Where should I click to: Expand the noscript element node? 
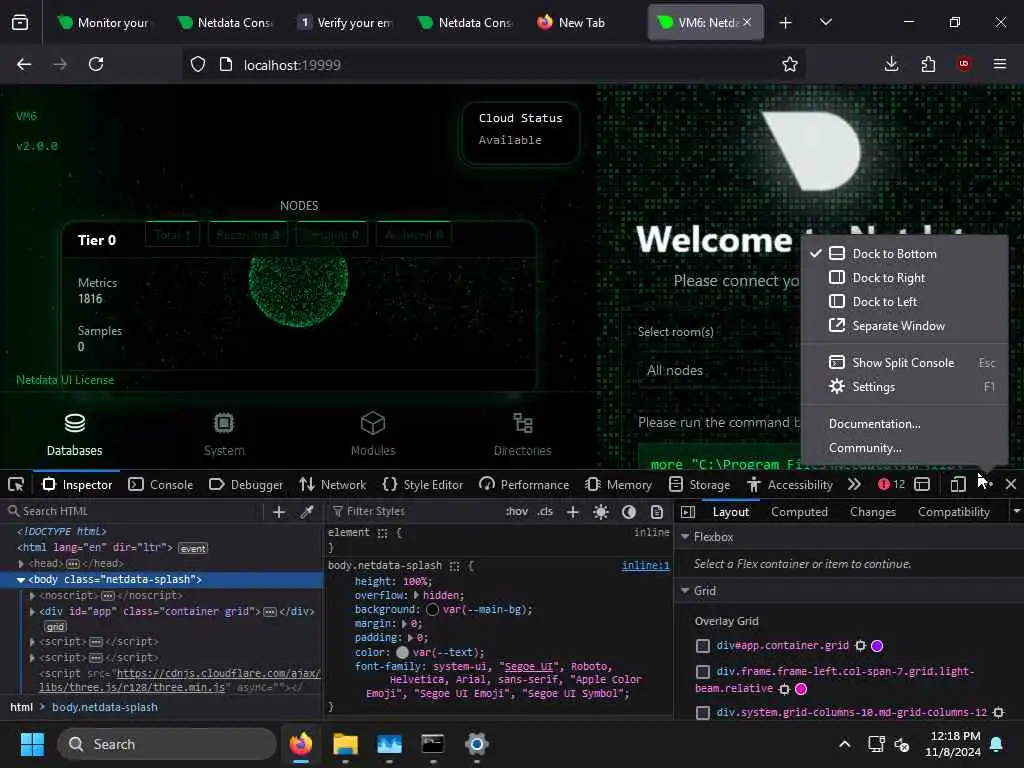tap(32, 596)
